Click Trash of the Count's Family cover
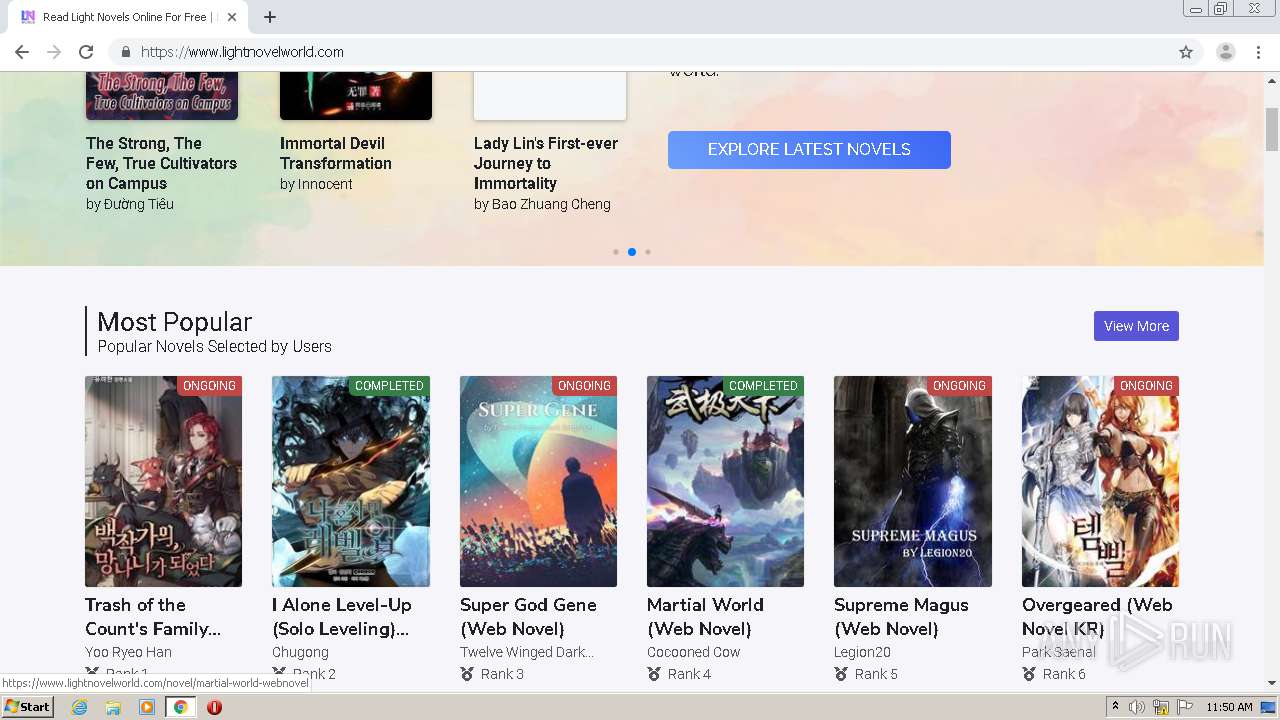Screen dimensions: 1280x720 [163, 481]
